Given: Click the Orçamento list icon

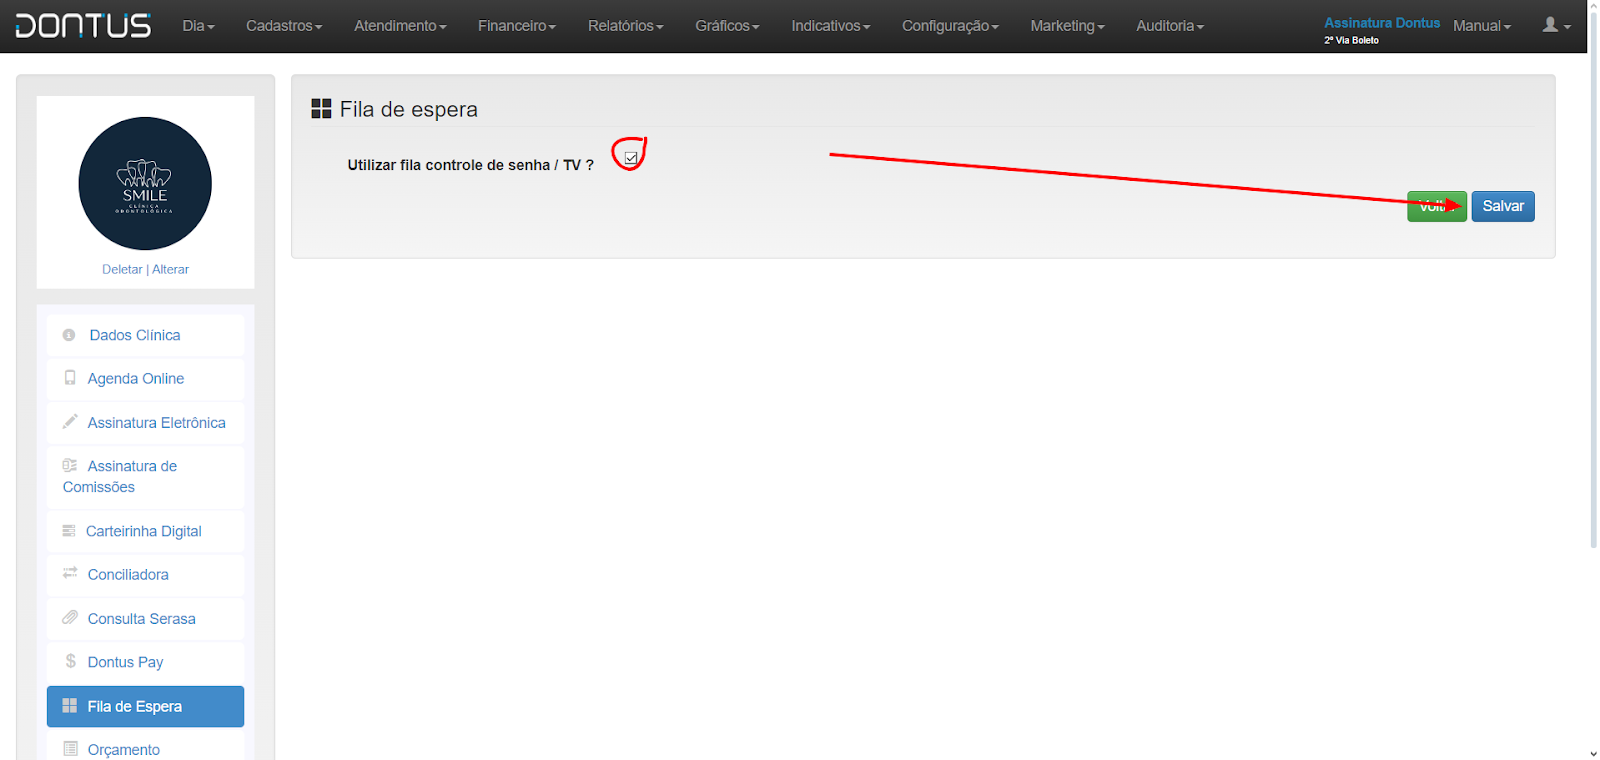Looking at the screenshot, I should pos(70,749).
